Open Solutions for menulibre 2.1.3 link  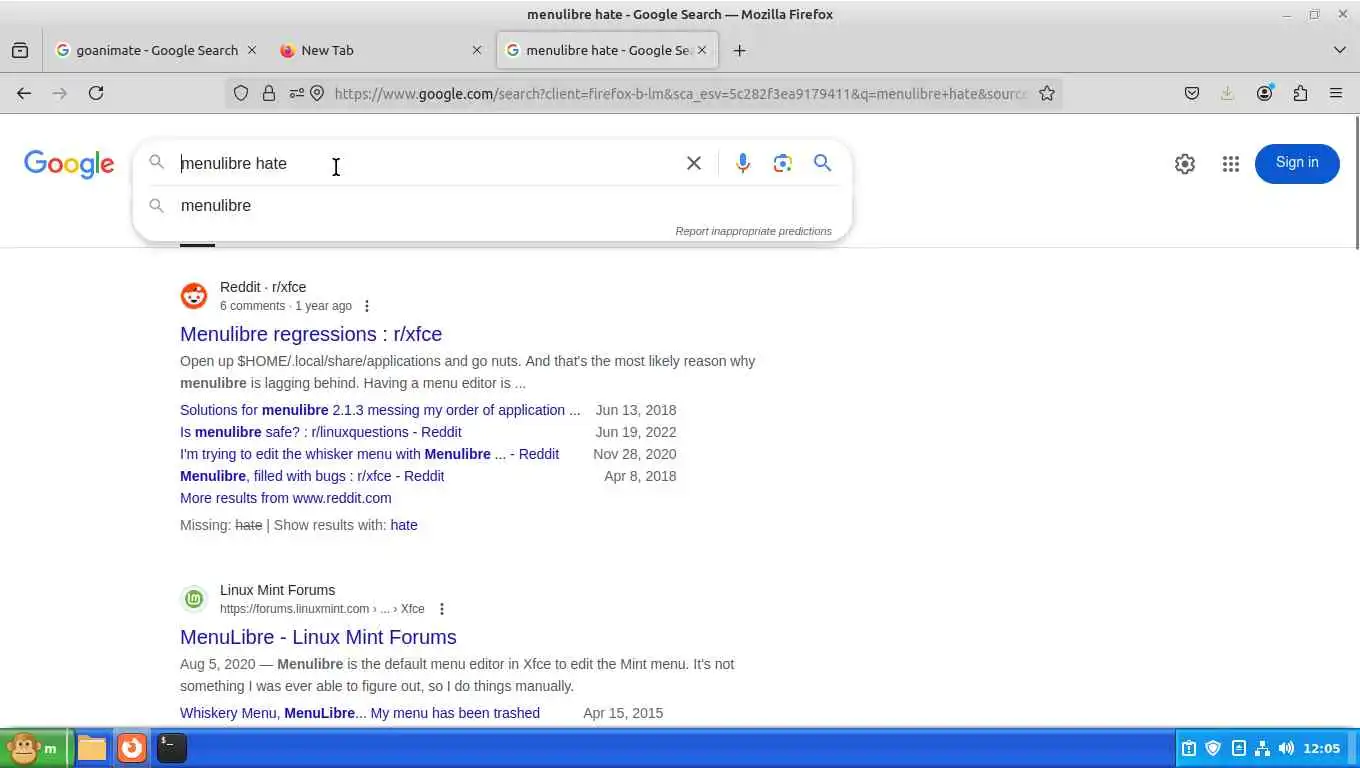pos(380,410)
